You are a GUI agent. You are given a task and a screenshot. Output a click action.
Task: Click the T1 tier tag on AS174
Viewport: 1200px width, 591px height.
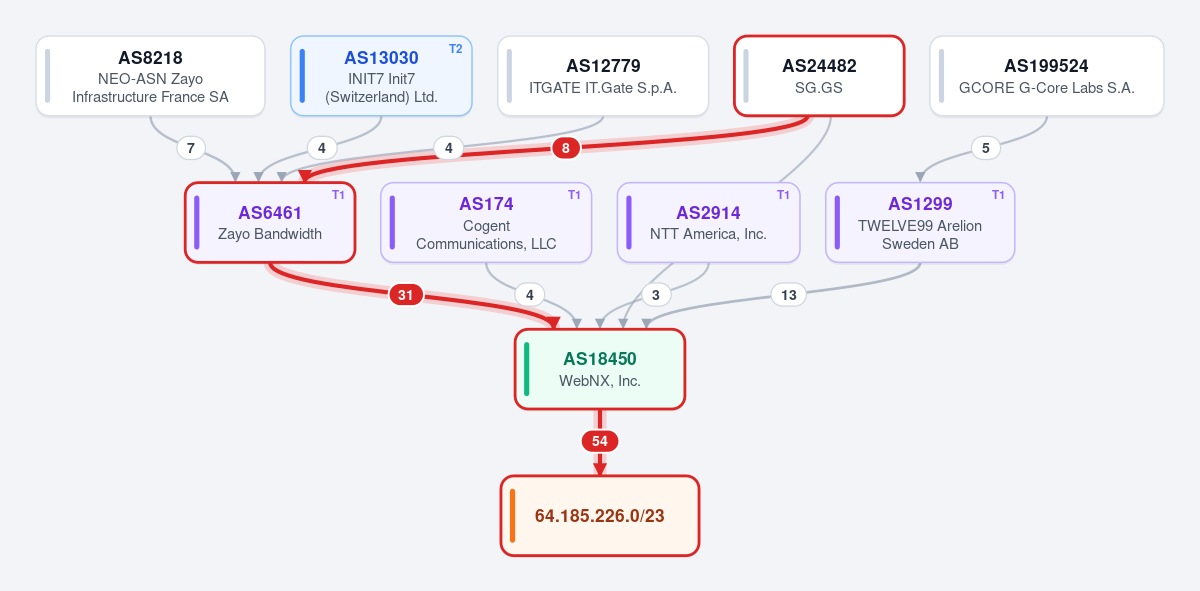[574, 195]
